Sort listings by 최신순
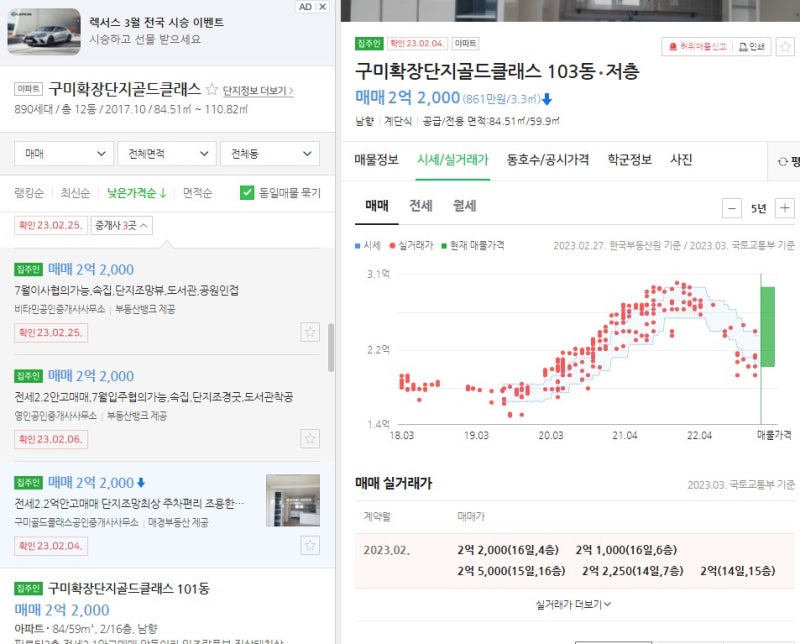 click(75, 193)
